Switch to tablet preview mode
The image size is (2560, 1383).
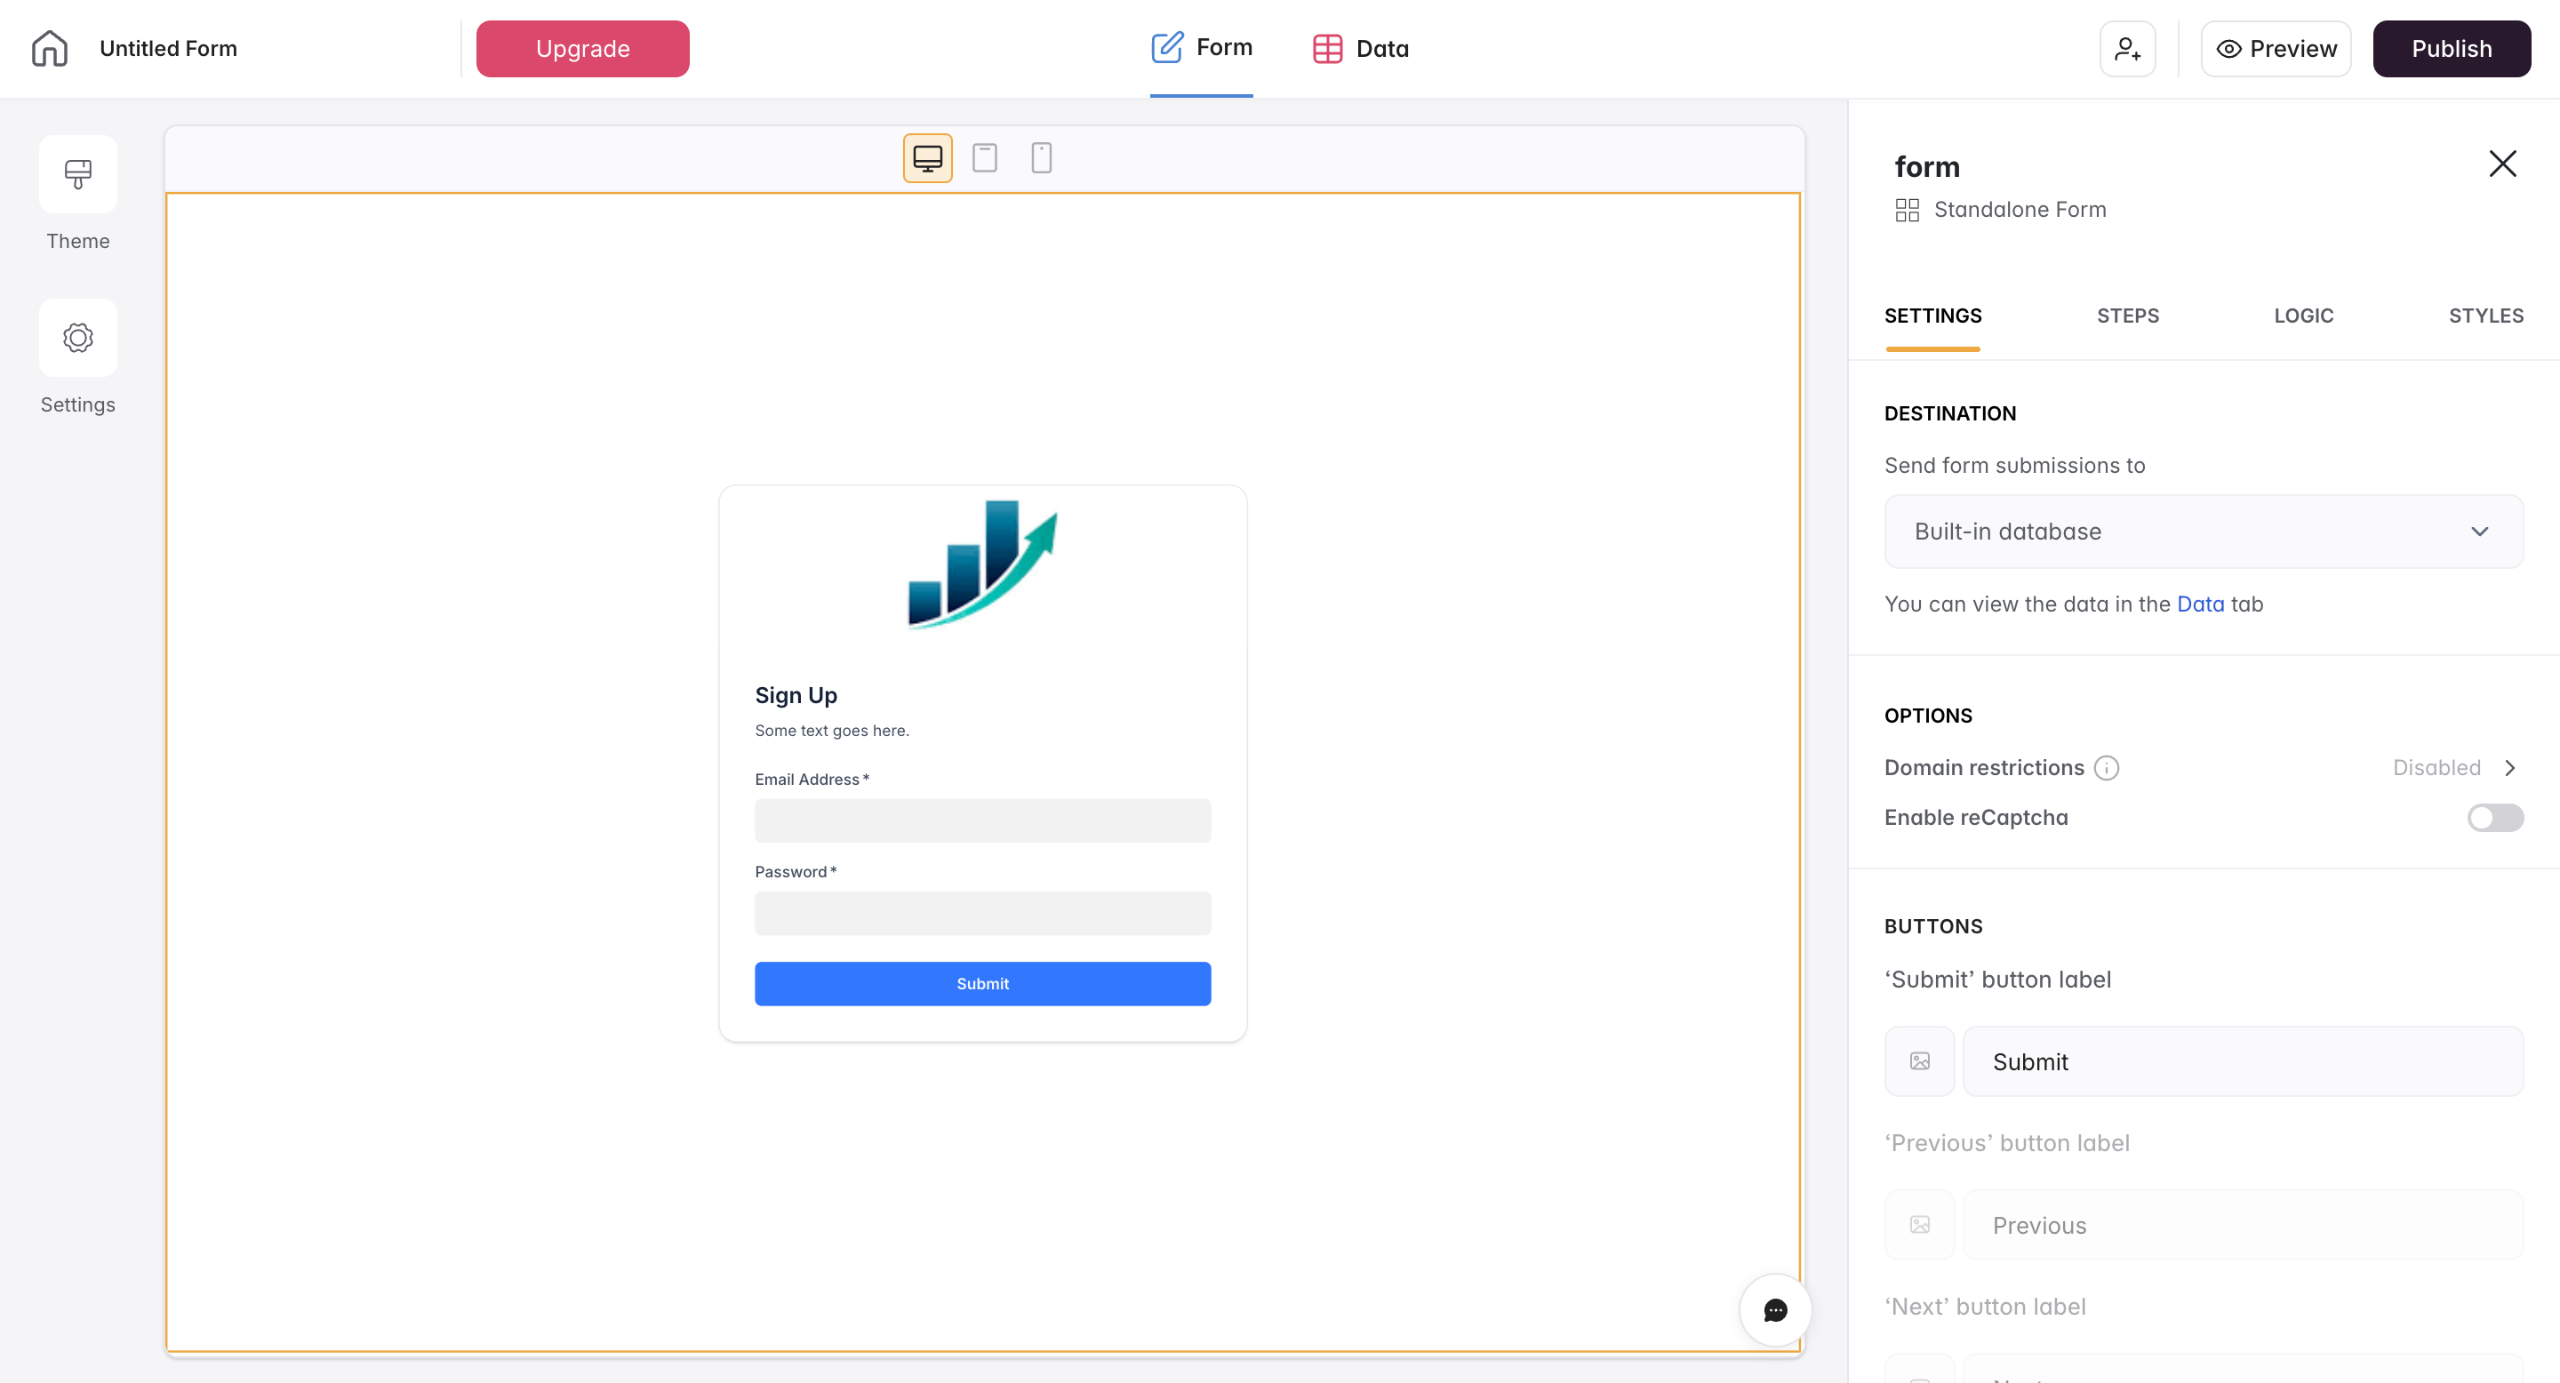[x=984, y=158]
